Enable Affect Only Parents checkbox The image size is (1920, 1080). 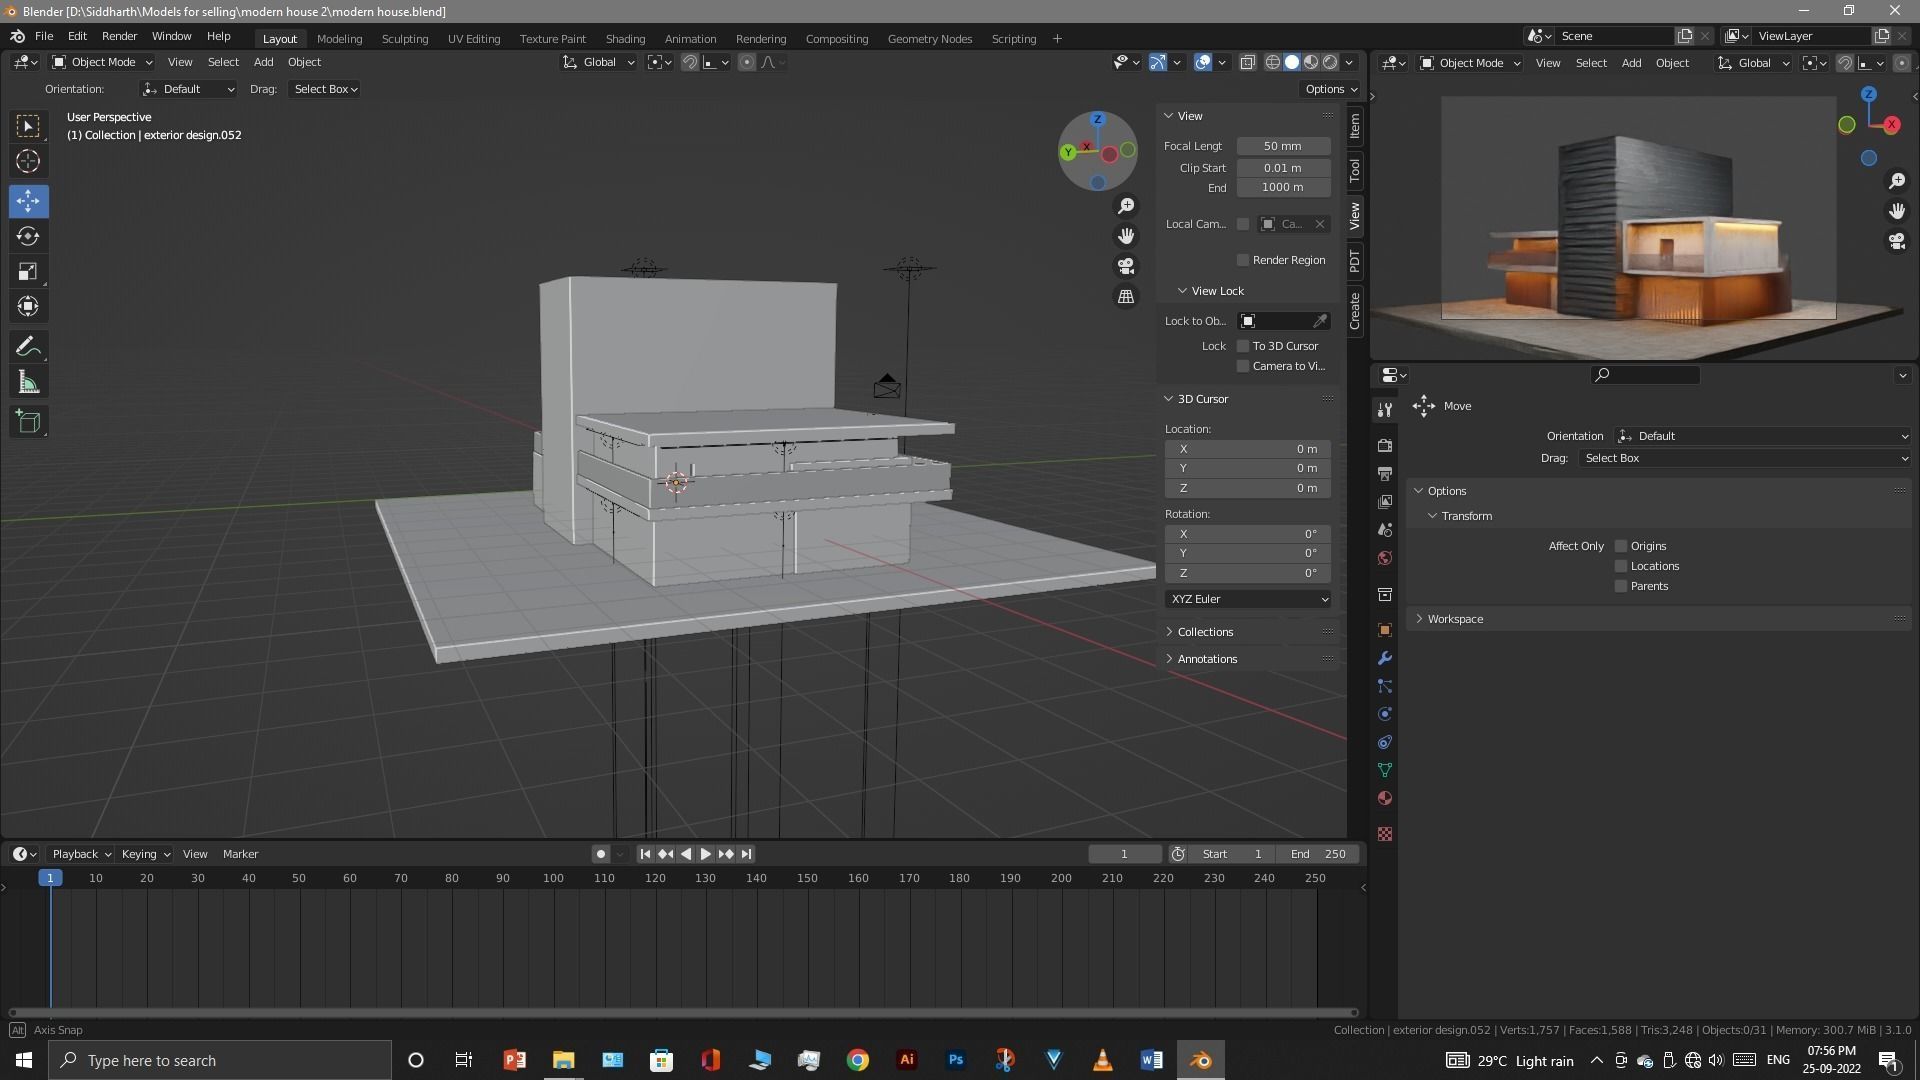click(x=1621, y=586)
